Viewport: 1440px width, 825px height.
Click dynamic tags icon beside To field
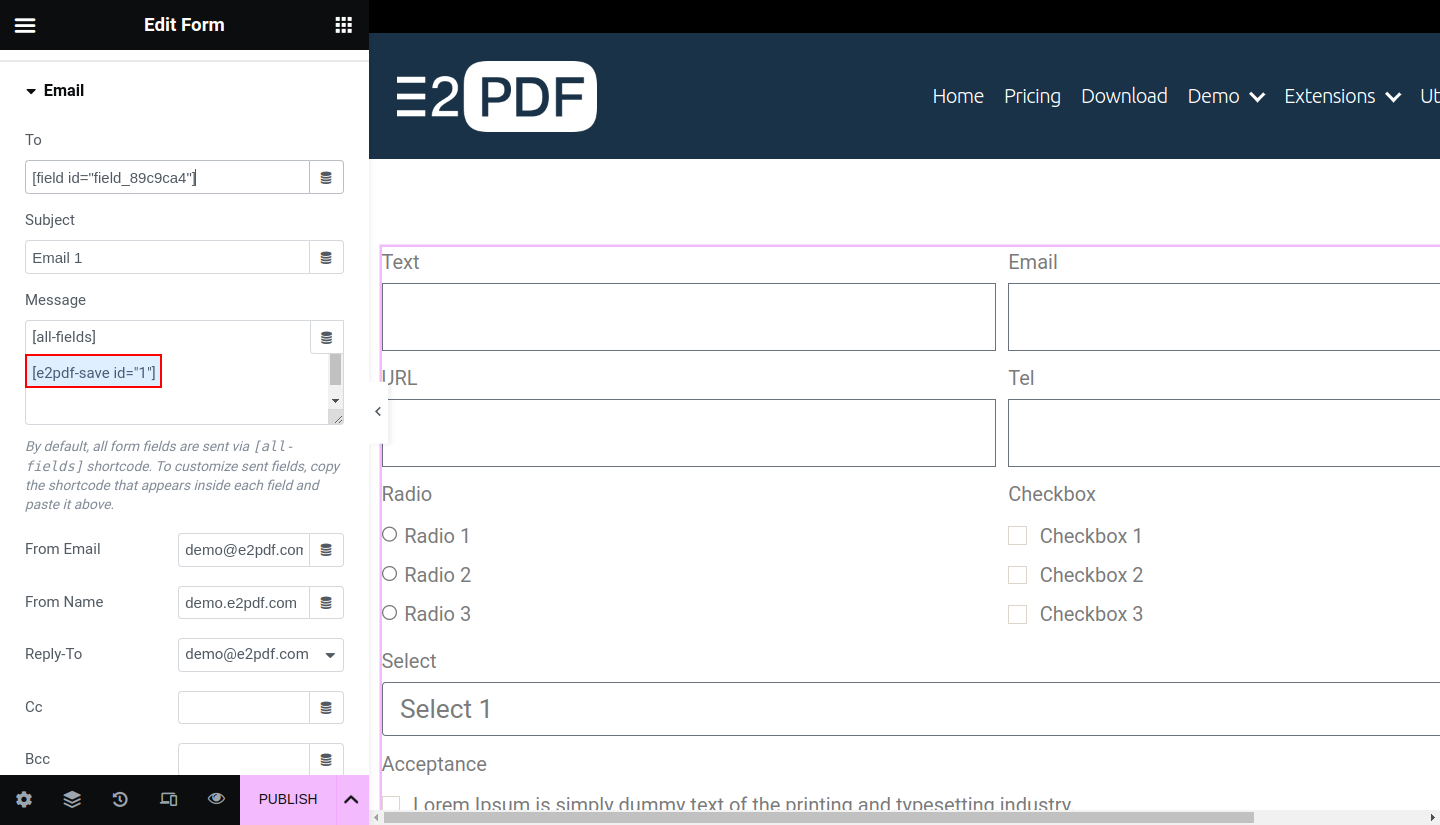point(326,178)
